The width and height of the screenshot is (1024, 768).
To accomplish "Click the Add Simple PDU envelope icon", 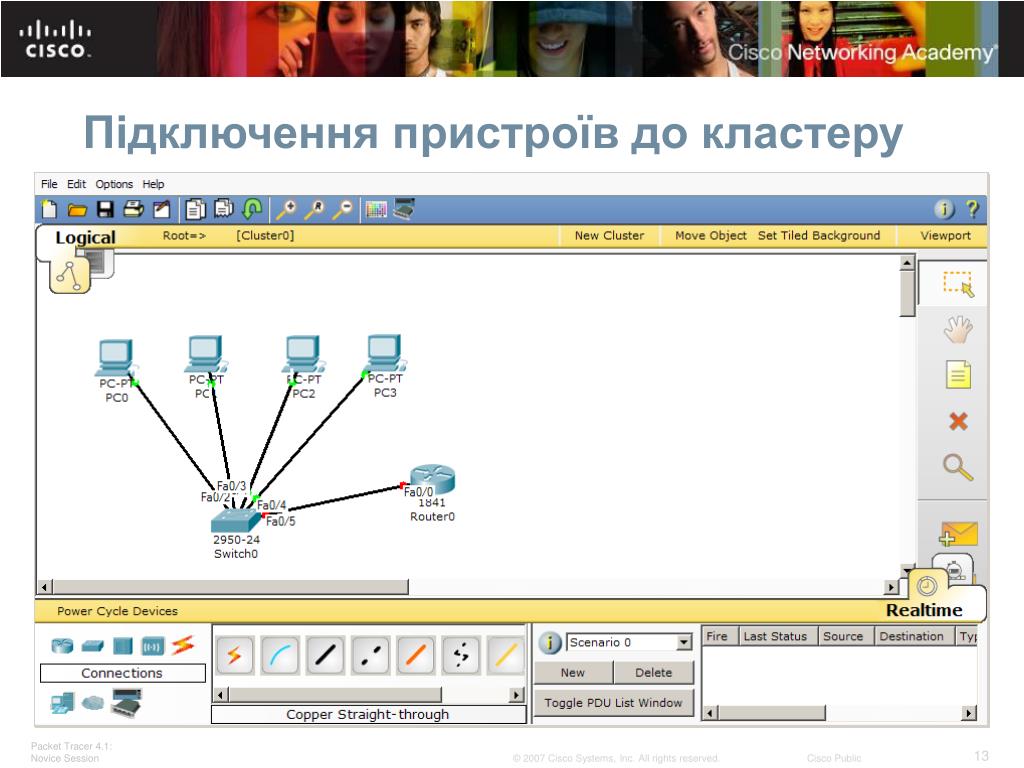I will 958,533.
